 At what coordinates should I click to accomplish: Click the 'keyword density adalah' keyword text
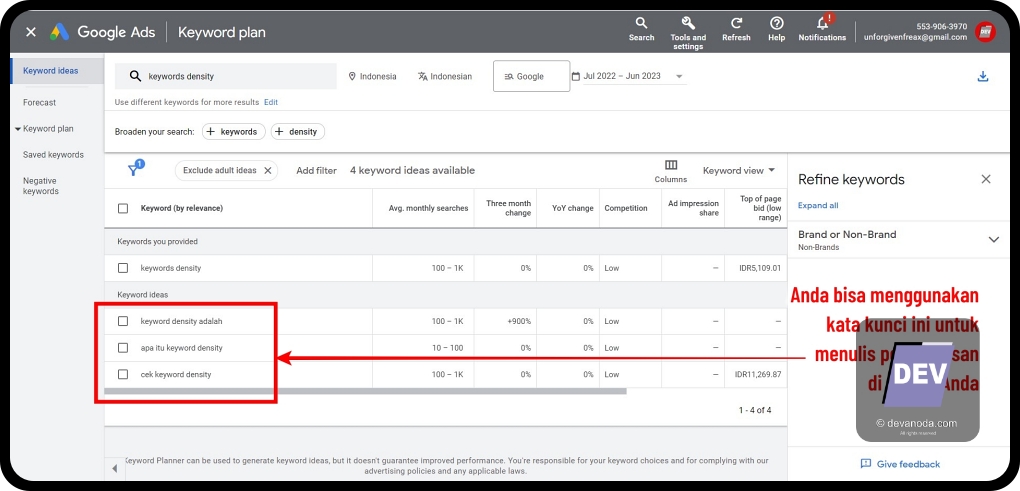[x=181, y=321]
